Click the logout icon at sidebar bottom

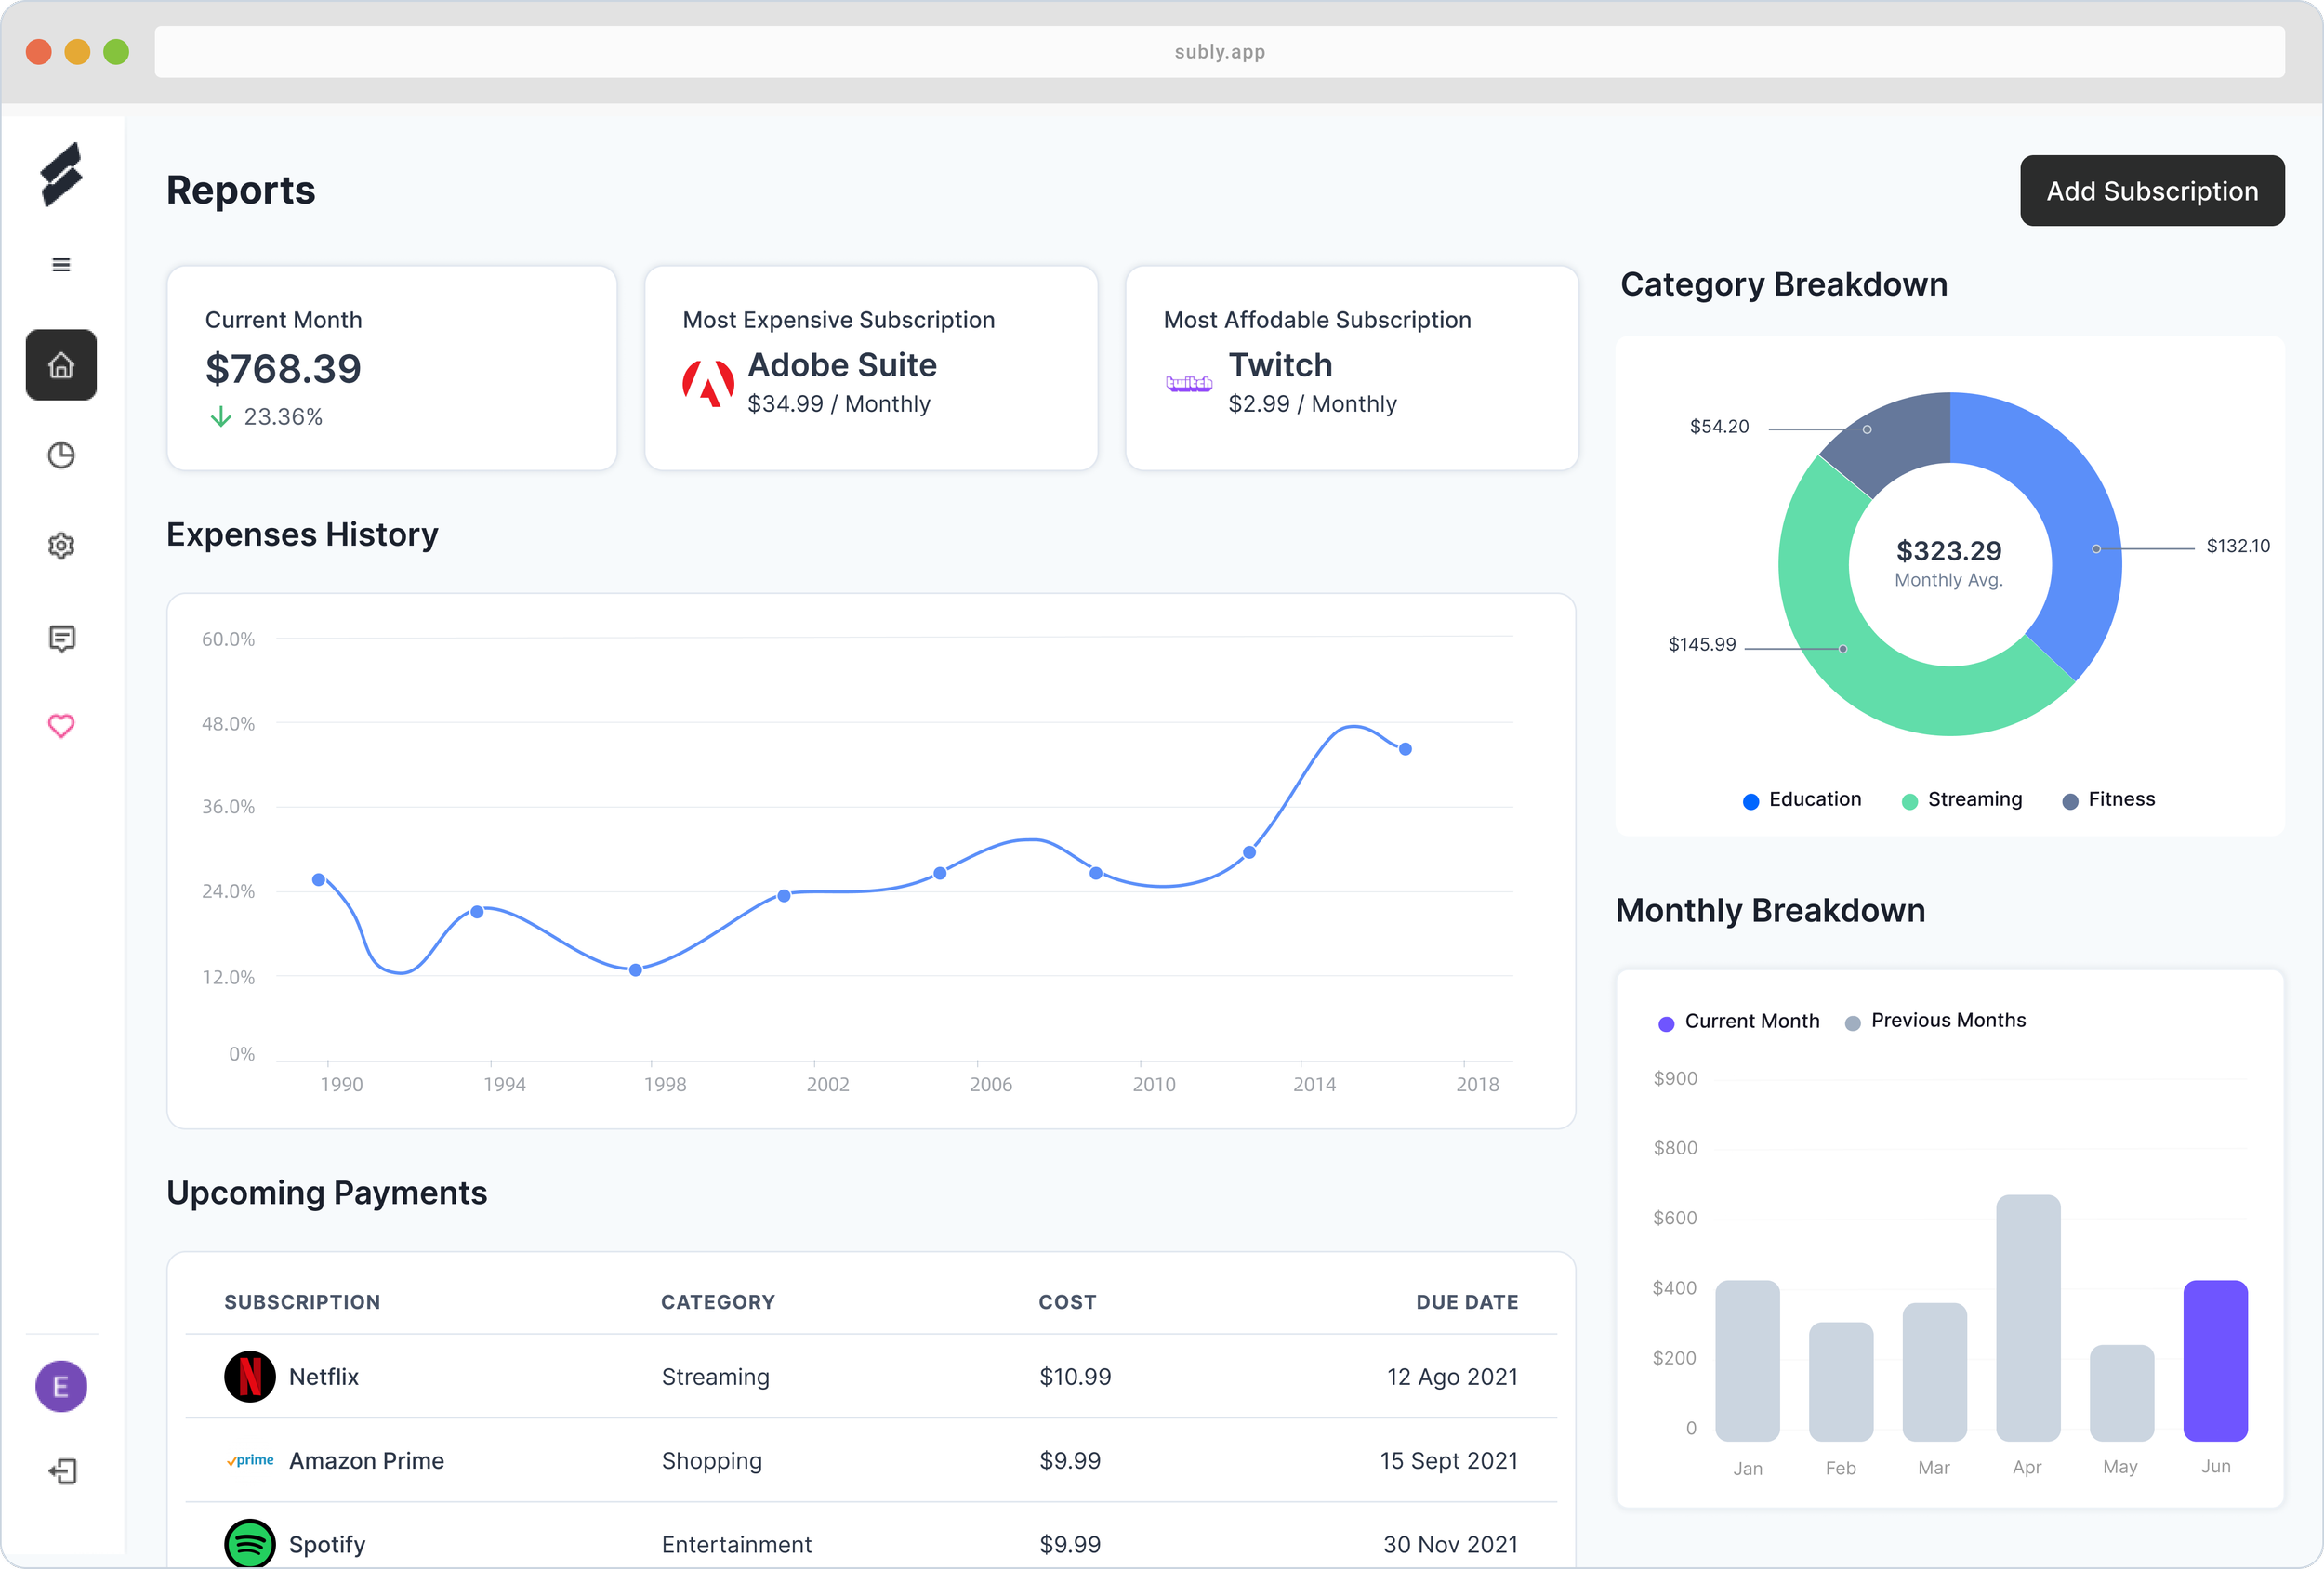pos(61,1471)
